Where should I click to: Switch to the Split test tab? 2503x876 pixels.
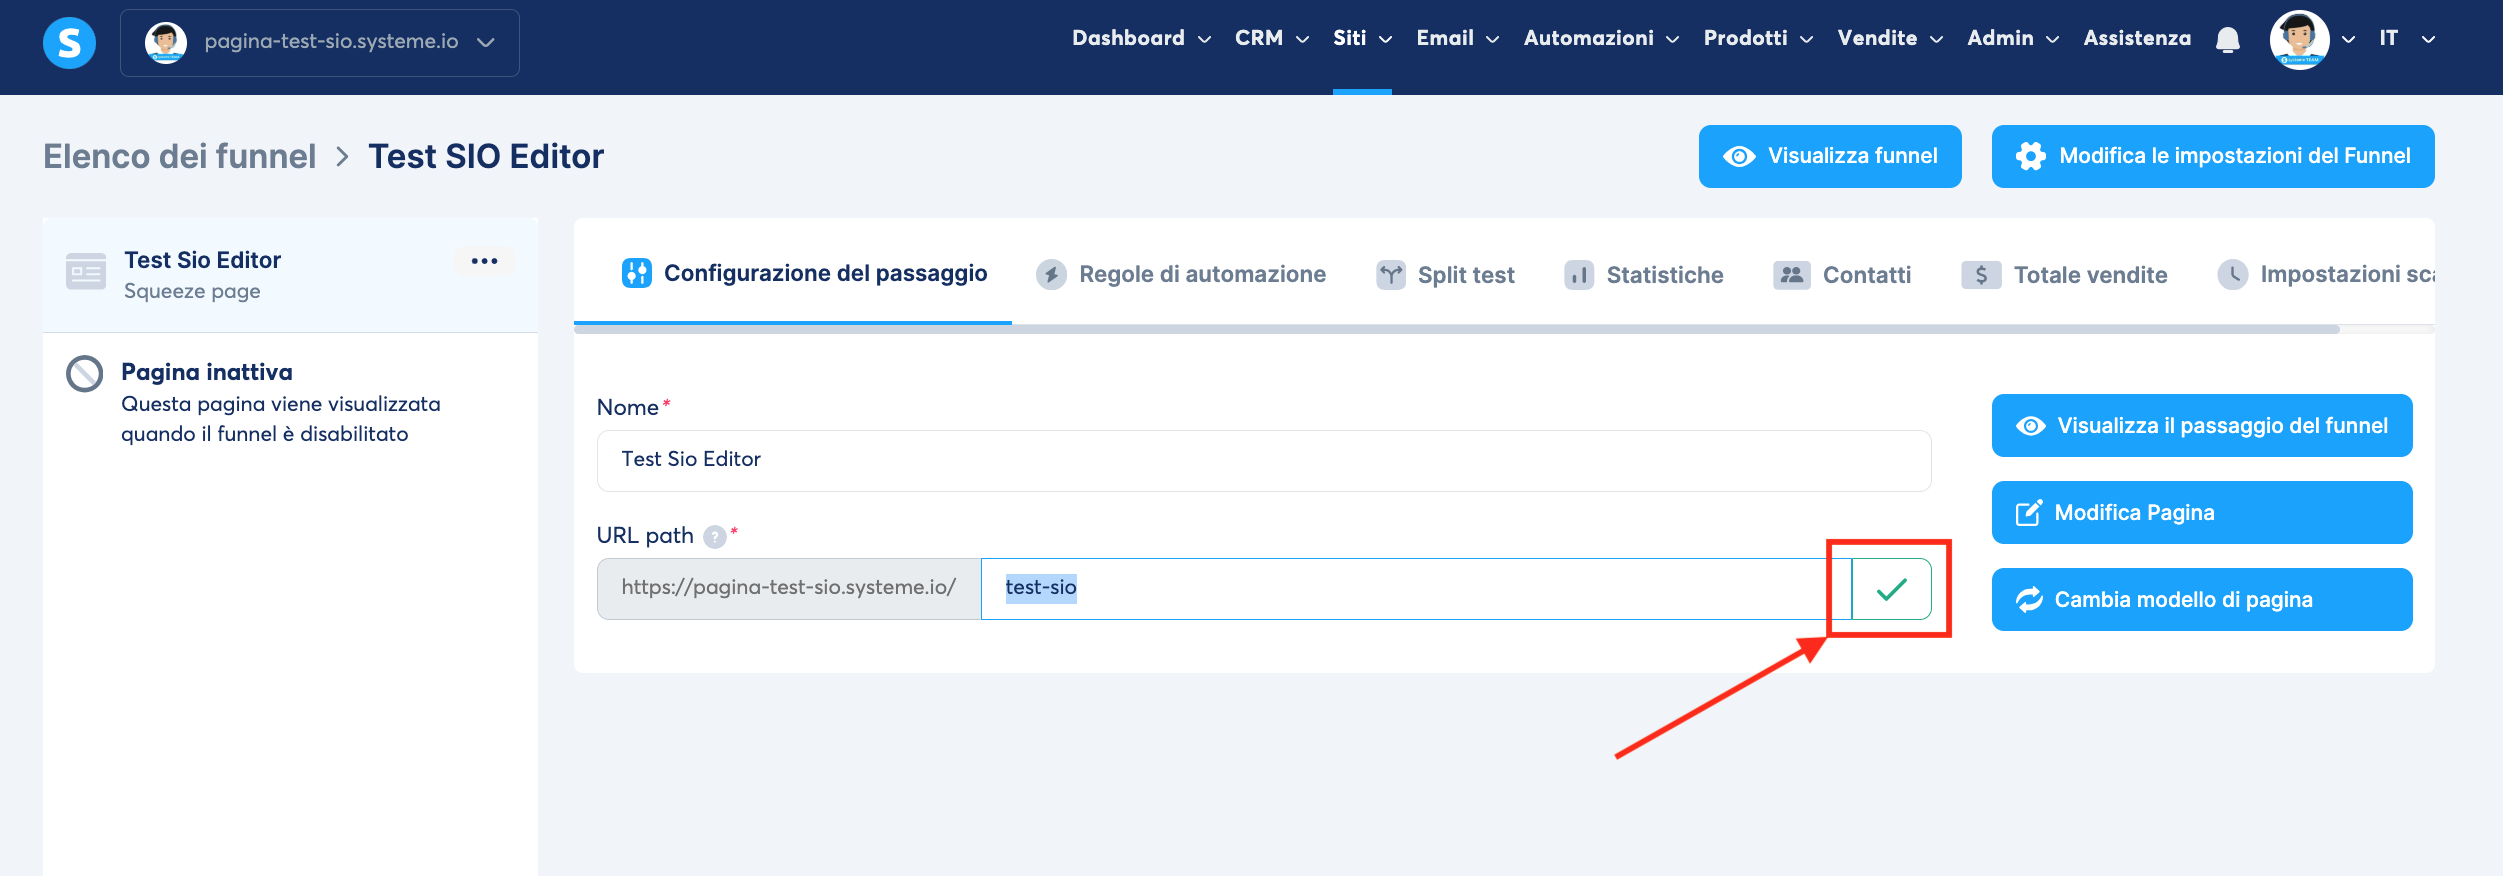click(1445, 275)
